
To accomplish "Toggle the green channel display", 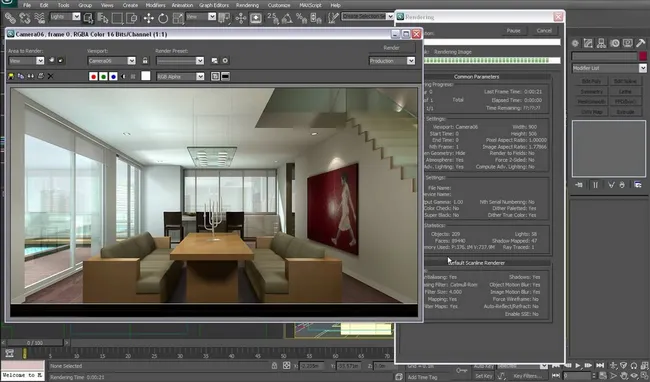I will tap(103, 77).
